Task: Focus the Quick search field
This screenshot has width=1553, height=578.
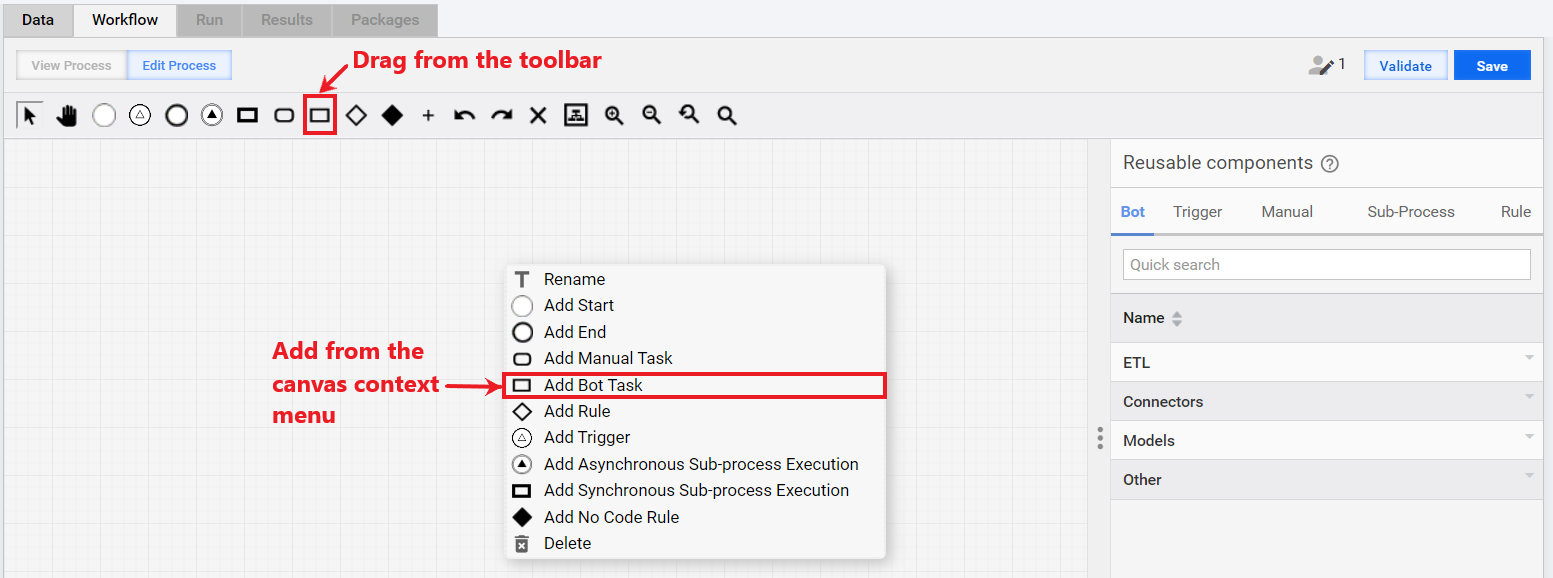Action: pos(1326,265)
